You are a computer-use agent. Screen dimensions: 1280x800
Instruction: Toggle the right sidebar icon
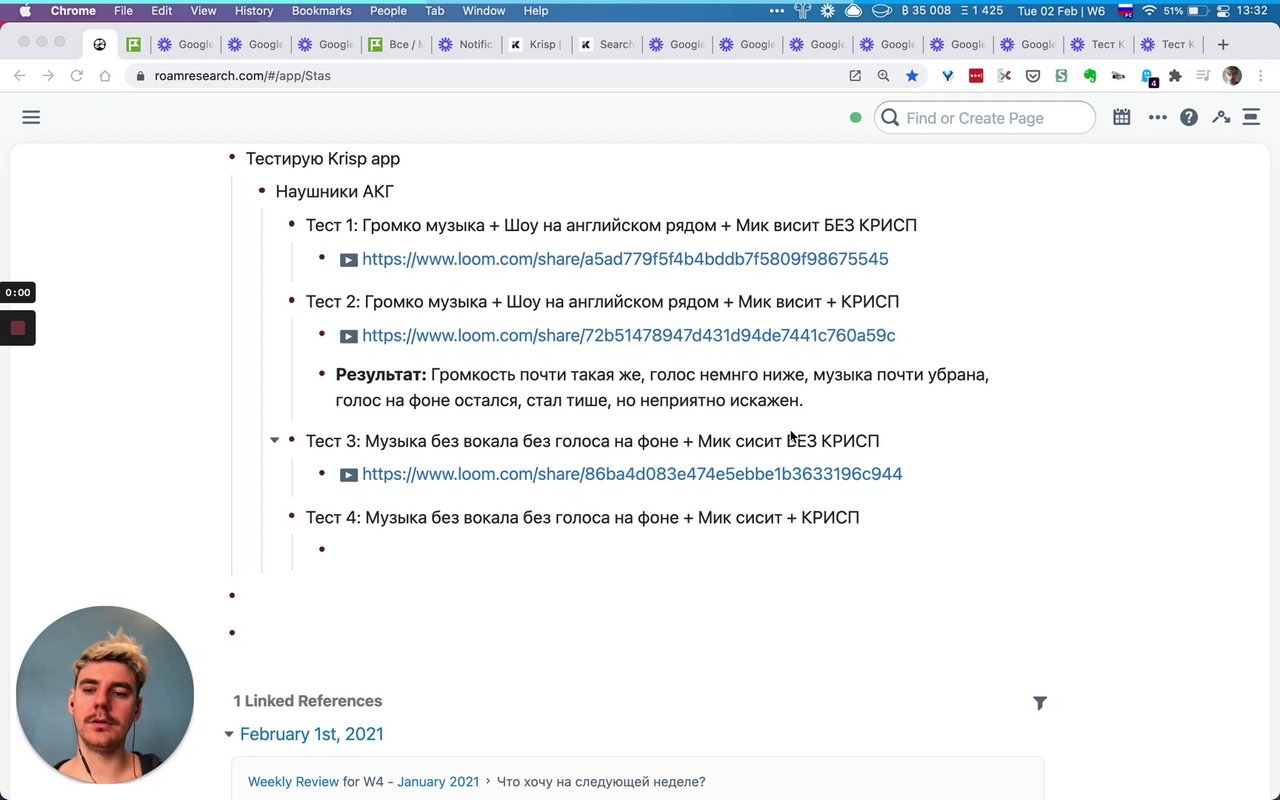pyautogui.click(x=1251, y=117)
